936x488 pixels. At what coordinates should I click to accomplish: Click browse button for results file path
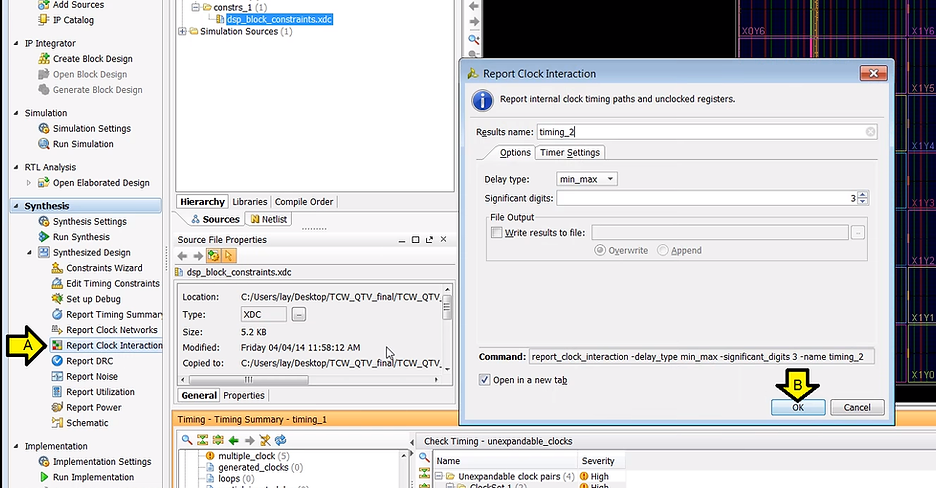point(858,233)
